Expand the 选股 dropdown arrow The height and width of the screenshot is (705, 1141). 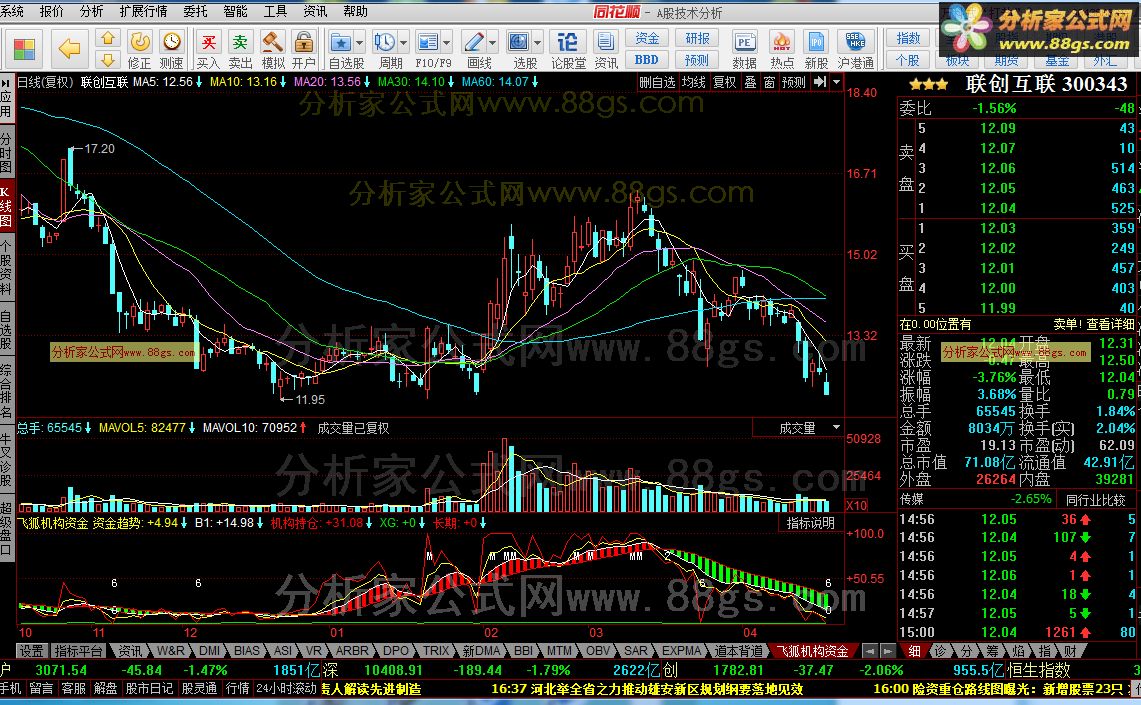click(x=538, y=42)
